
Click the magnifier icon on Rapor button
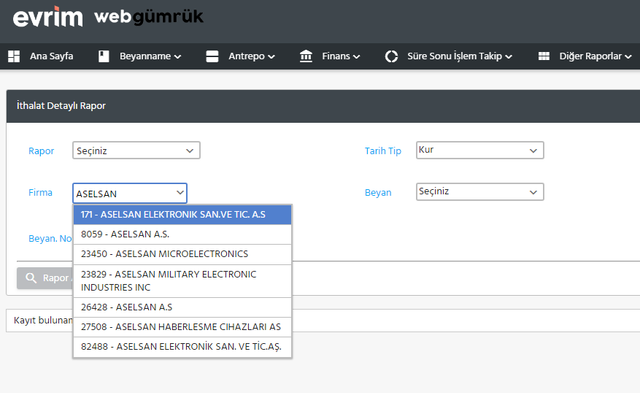(31, 278)
